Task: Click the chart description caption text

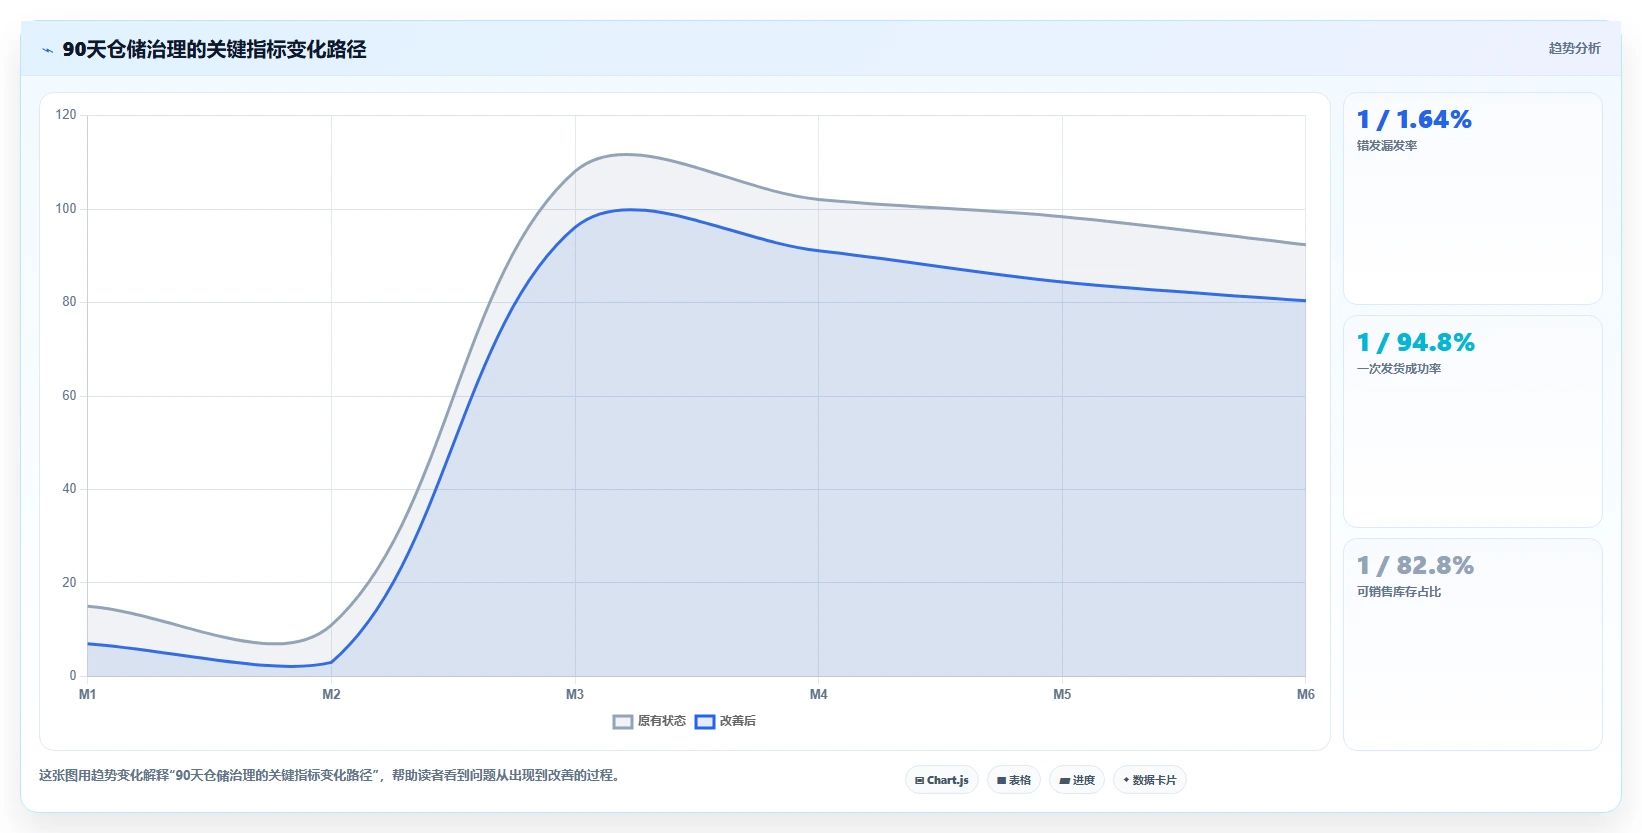Action: [x=331, y=775]
